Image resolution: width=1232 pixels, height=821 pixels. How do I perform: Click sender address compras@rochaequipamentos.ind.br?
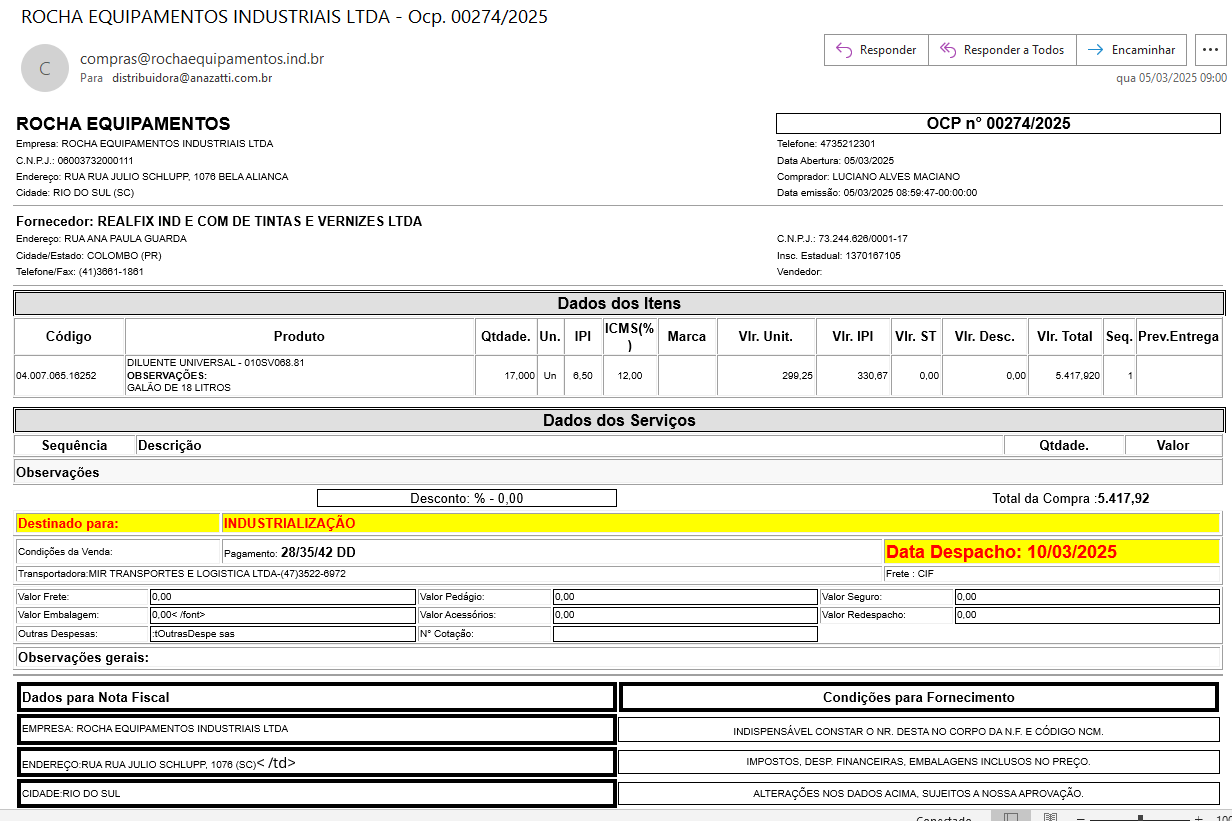202,59
